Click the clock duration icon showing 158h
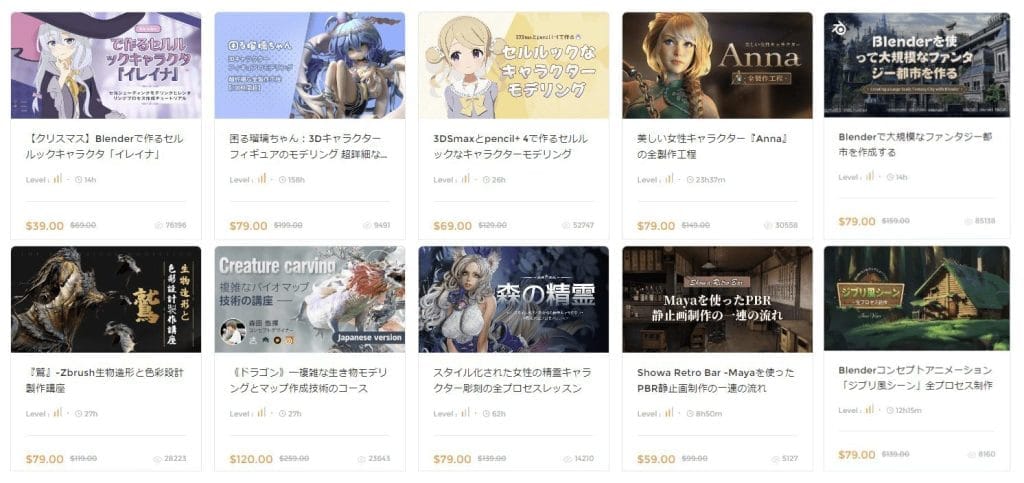Image resolution: width=1024 pixels, height=483 pixels. tap(282, 179)
